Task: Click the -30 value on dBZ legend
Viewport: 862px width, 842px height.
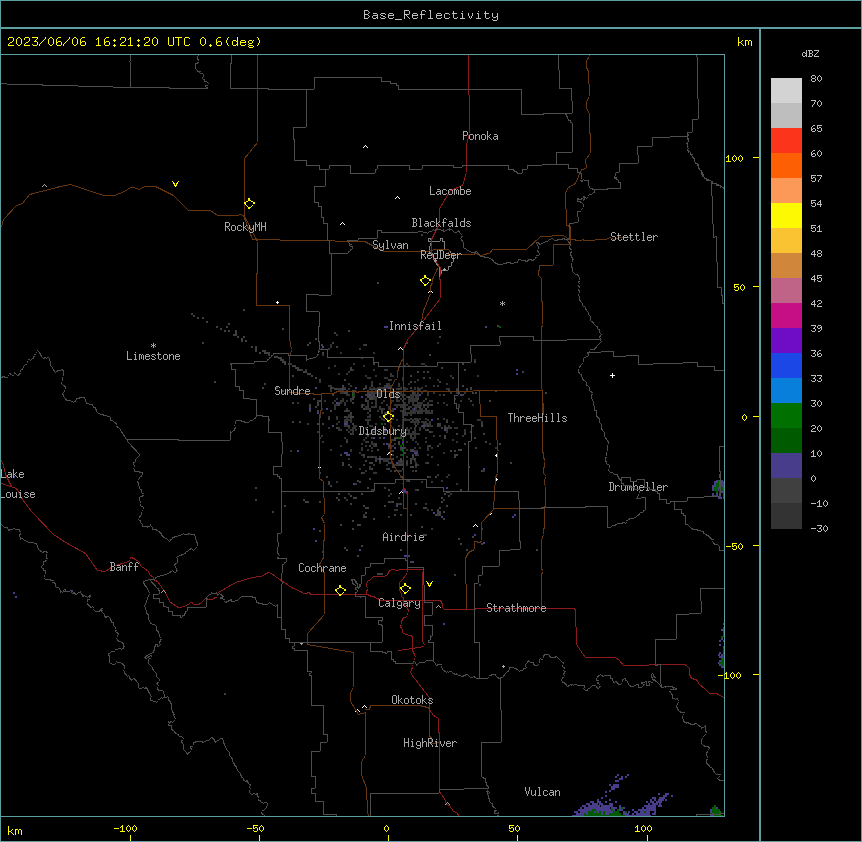Action: point(819,528)
